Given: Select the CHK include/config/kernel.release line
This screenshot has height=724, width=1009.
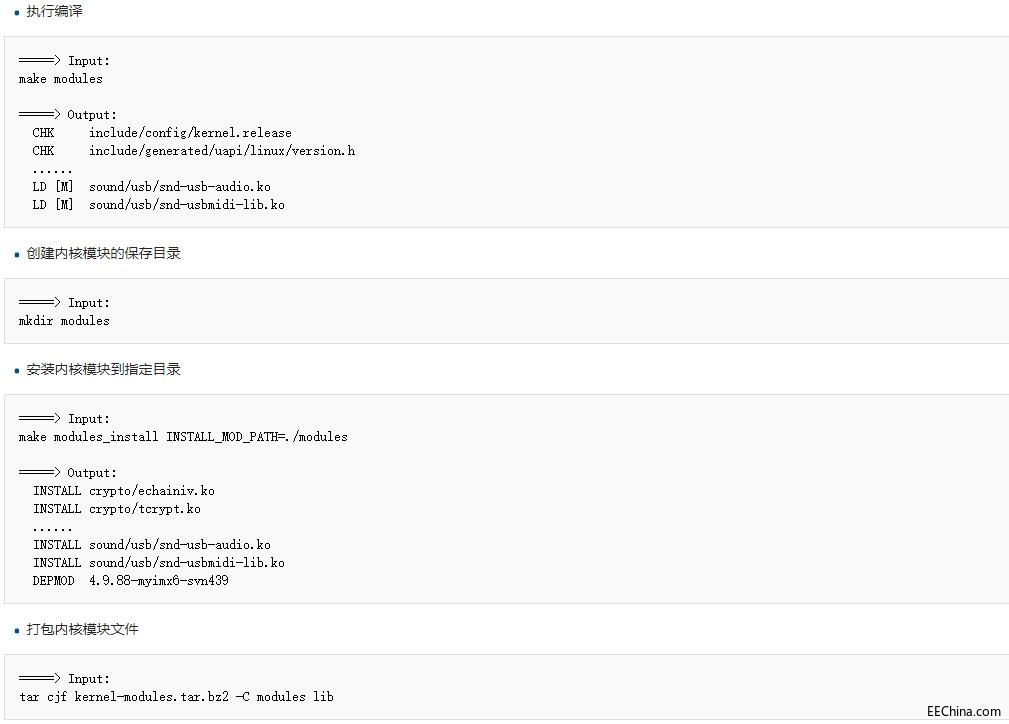Looking at the screenshot, I should [x=162, y=133].
